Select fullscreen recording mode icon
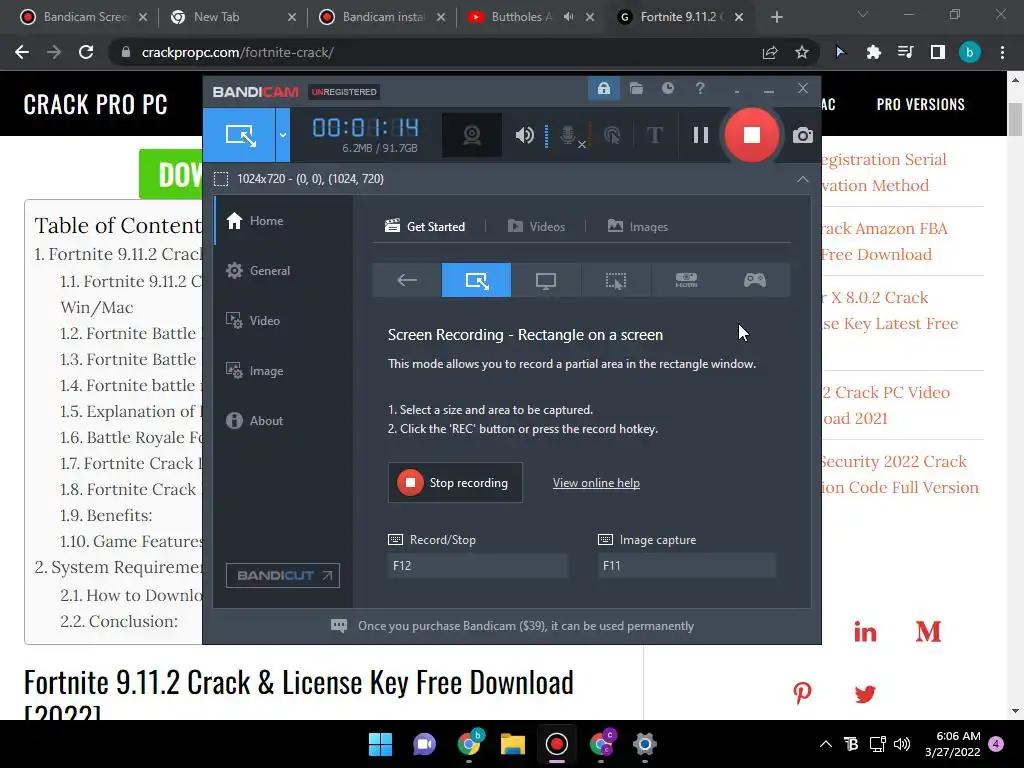This screenshot has width=1024, height=768. 546,280
